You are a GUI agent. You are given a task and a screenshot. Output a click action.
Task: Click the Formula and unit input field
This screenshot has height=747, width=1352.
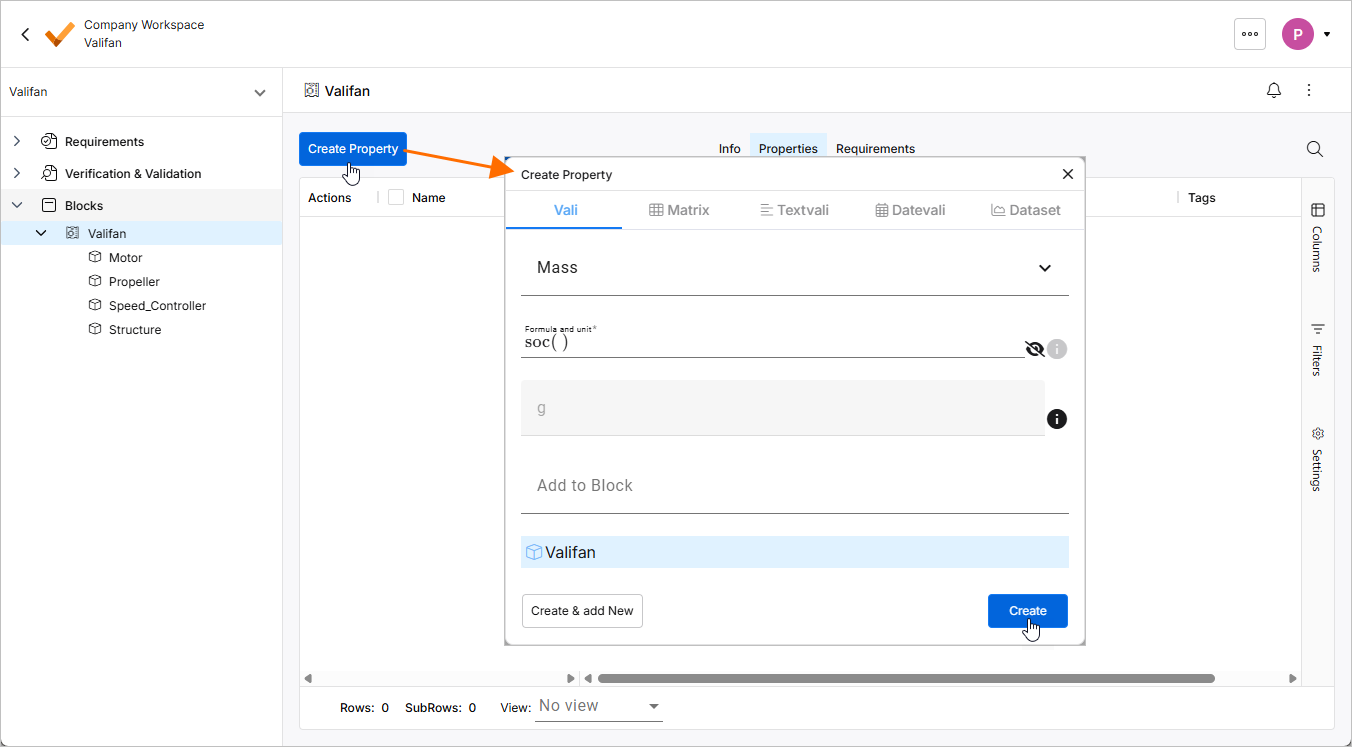coord(770,343)
